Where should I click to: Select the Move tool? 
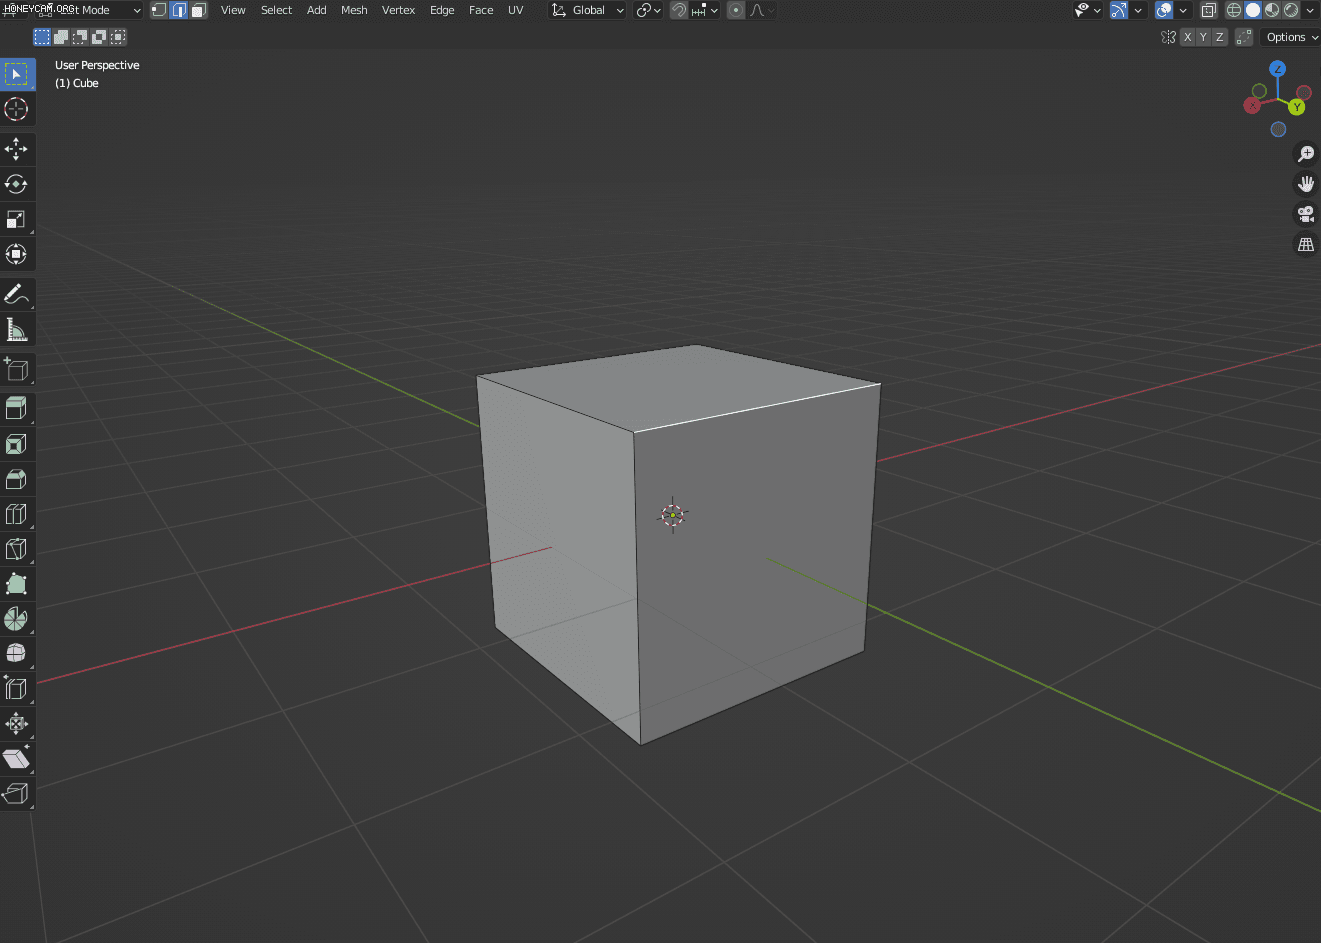(17, 149)
